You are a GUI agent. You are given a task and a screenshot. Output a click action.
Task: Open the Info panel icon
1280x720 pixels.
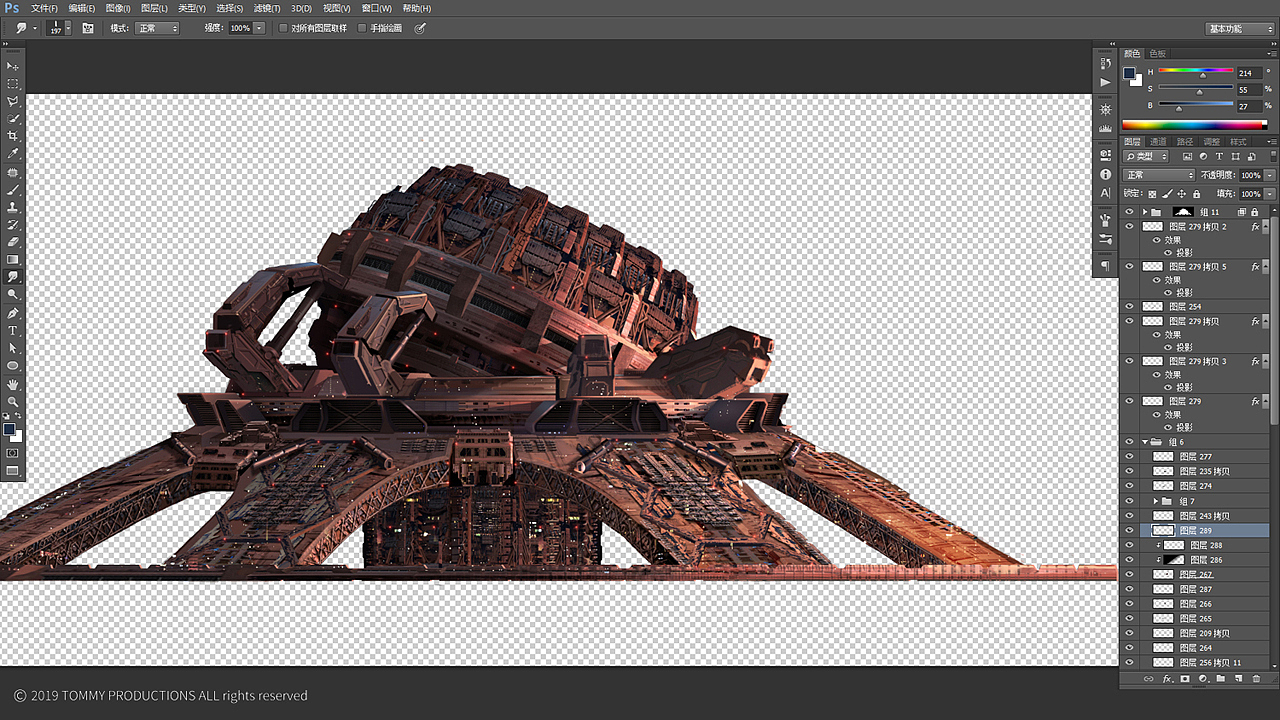tap(1105, 174)
